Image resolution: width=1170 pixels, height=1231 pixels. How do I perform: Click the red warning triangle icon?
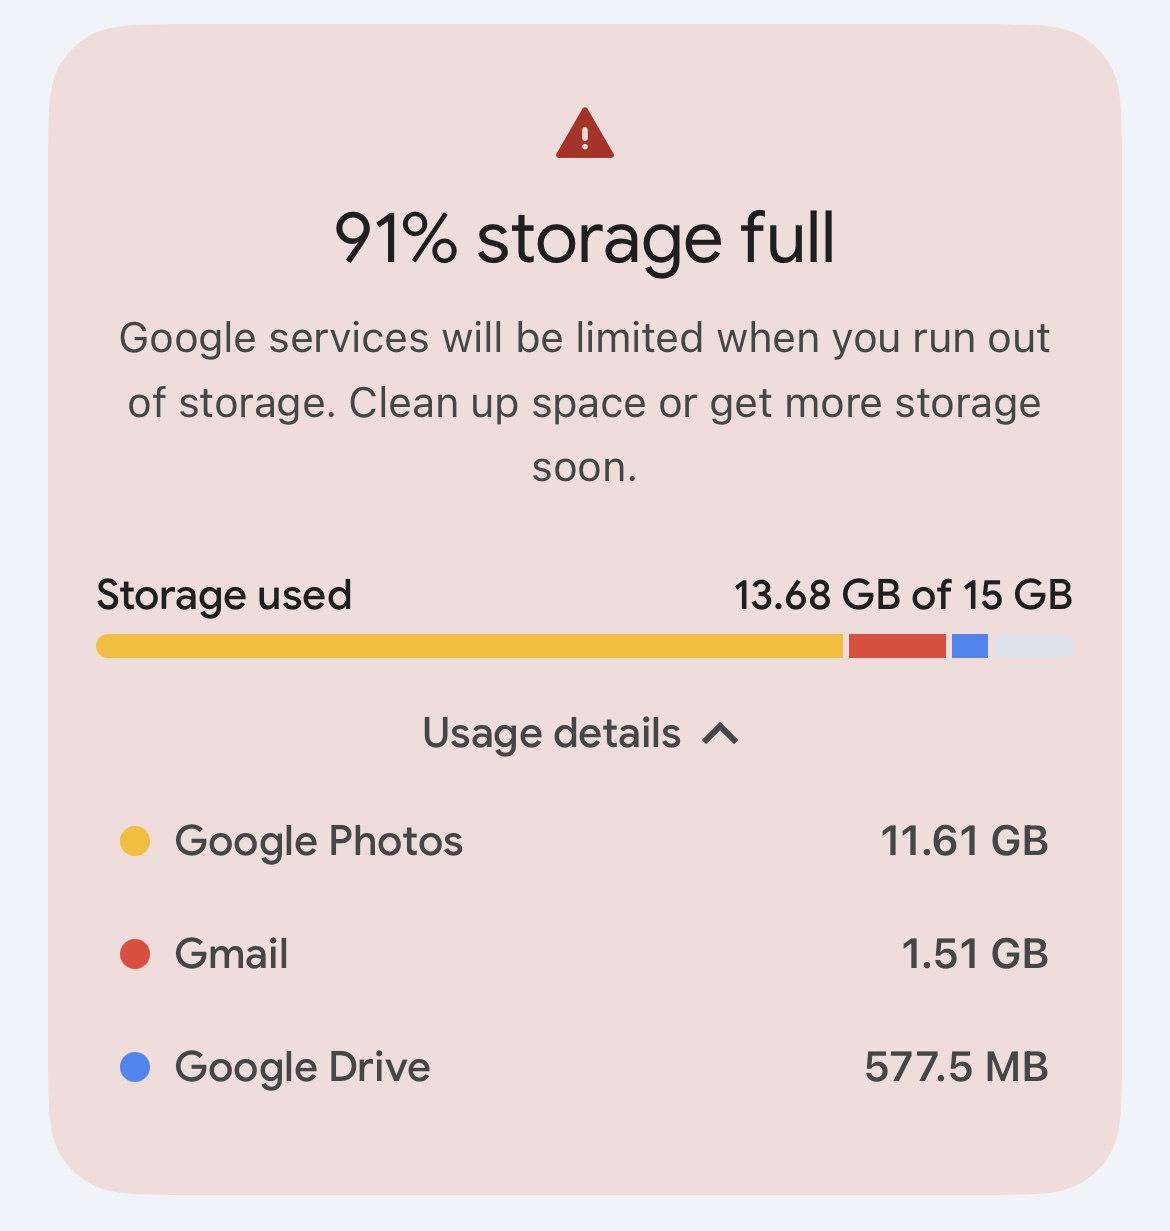585,134
